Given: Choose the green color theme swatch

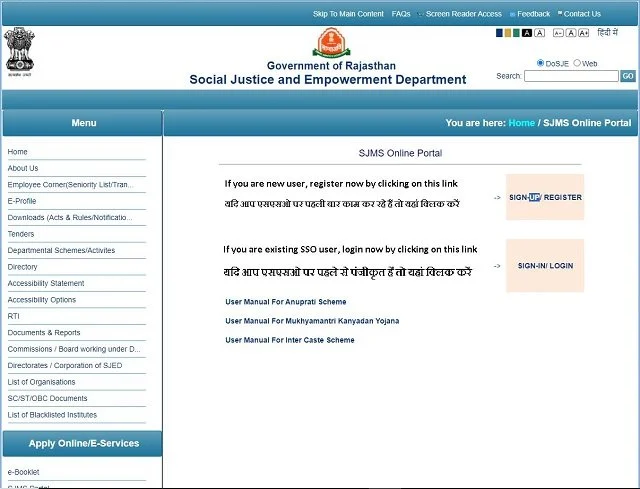Looking at the screenshot, I should click(x=516, y=33).
